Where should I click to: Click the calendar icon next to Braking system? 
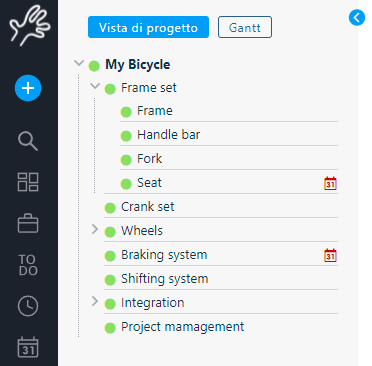(330, 255)
